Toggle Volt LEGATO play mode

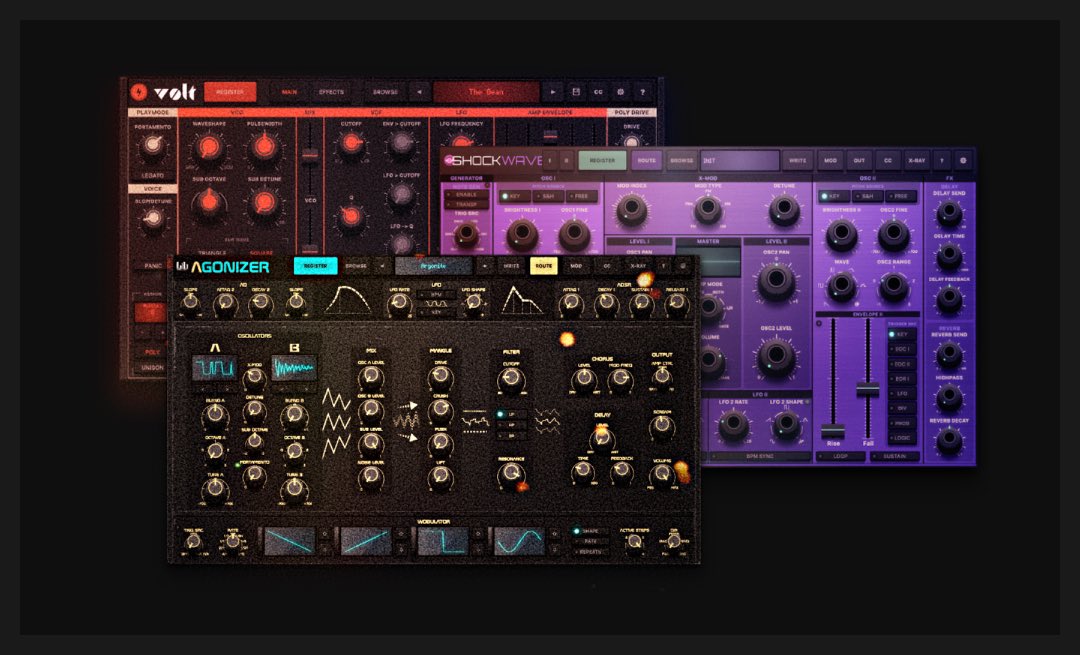pyautogui.click(x=152, y=176)
